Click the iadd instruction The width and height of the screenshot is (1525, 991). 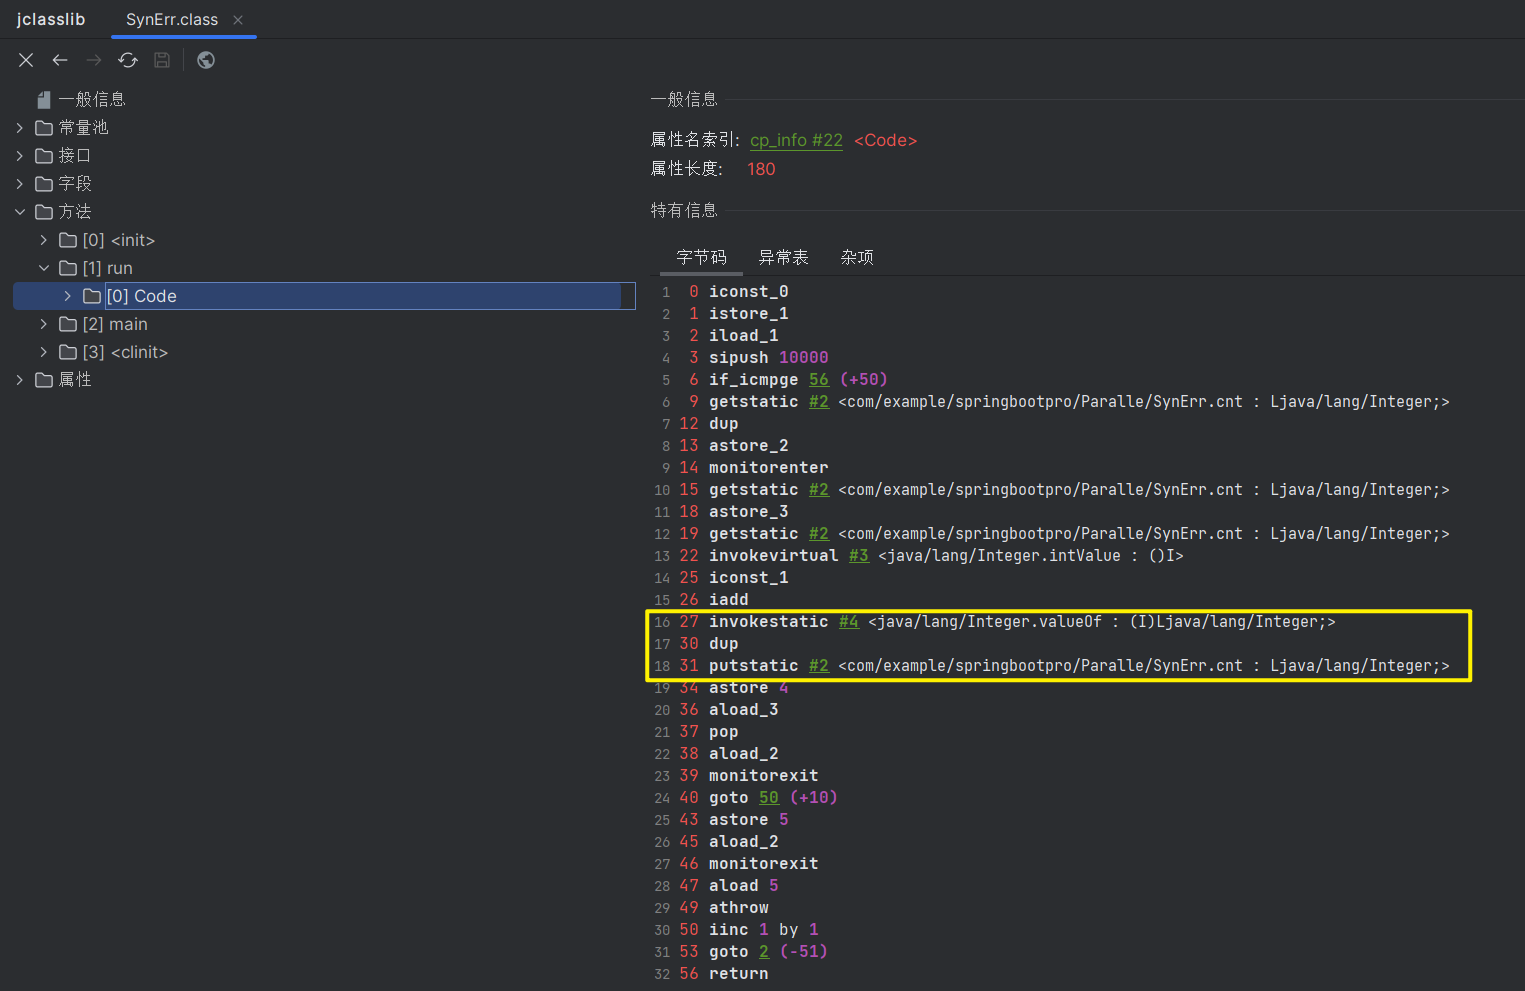pyautogui.click(x=728, y=599)
